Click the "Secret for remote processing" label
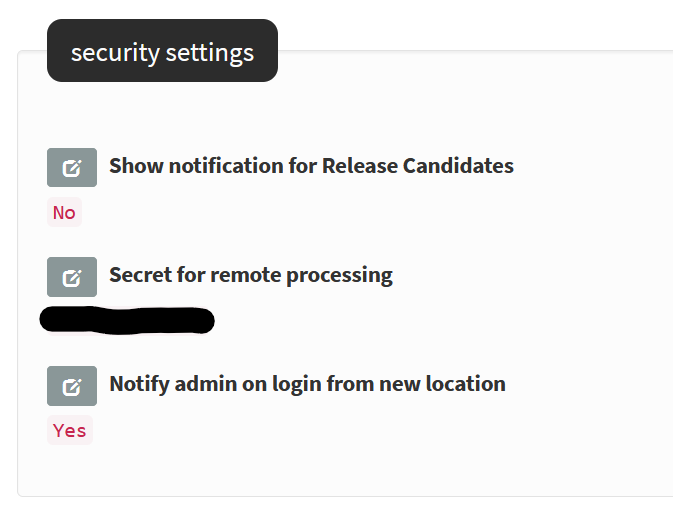This screenshot has height=511, width=673. (250, 275)
